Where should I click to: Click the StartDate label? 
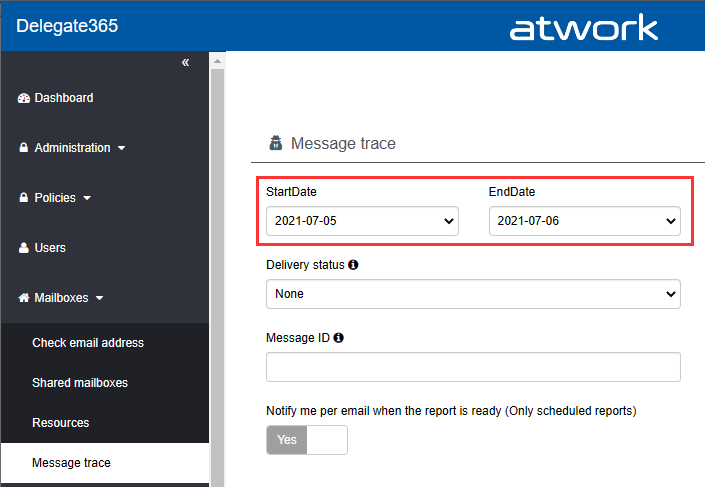pos(291,192)
